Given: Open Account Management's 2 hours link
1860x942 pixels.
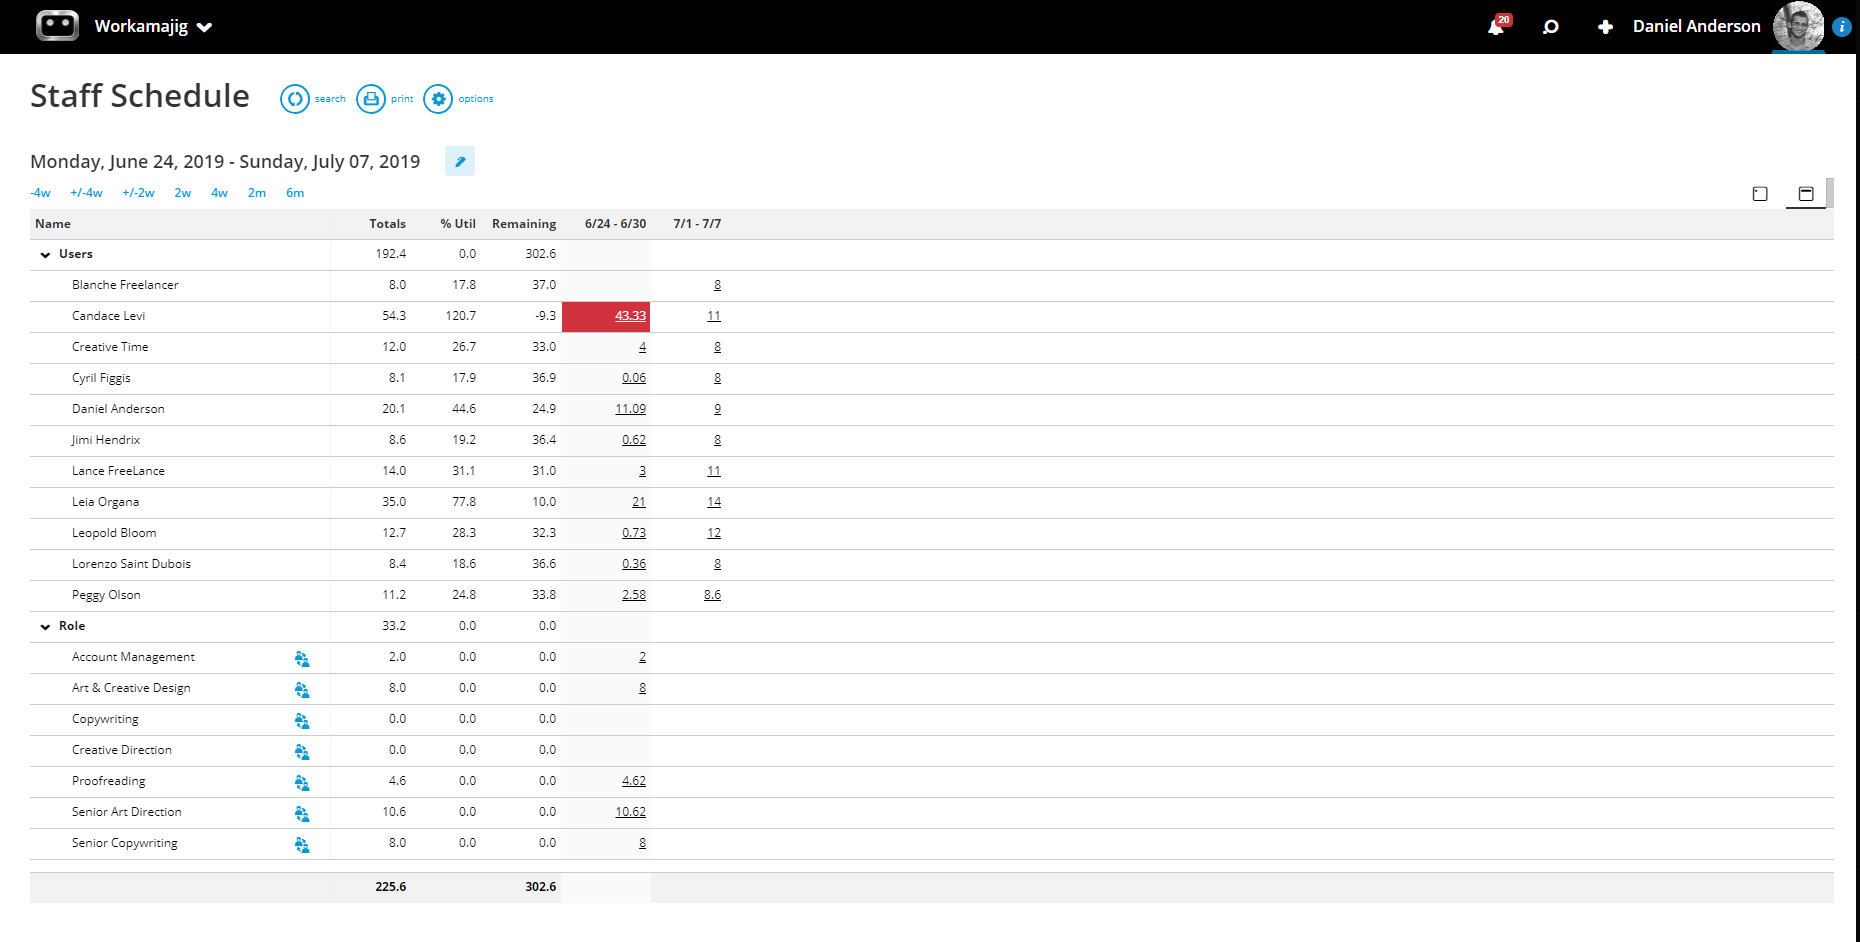Looking at the screenshot, I should (642, 657).
